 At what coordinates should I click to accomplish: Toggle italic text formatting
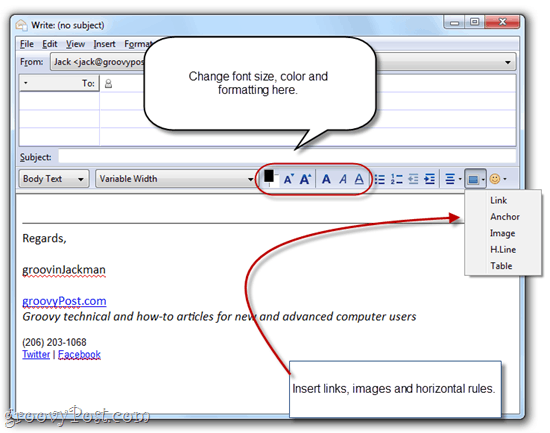(x=343, y=179)
